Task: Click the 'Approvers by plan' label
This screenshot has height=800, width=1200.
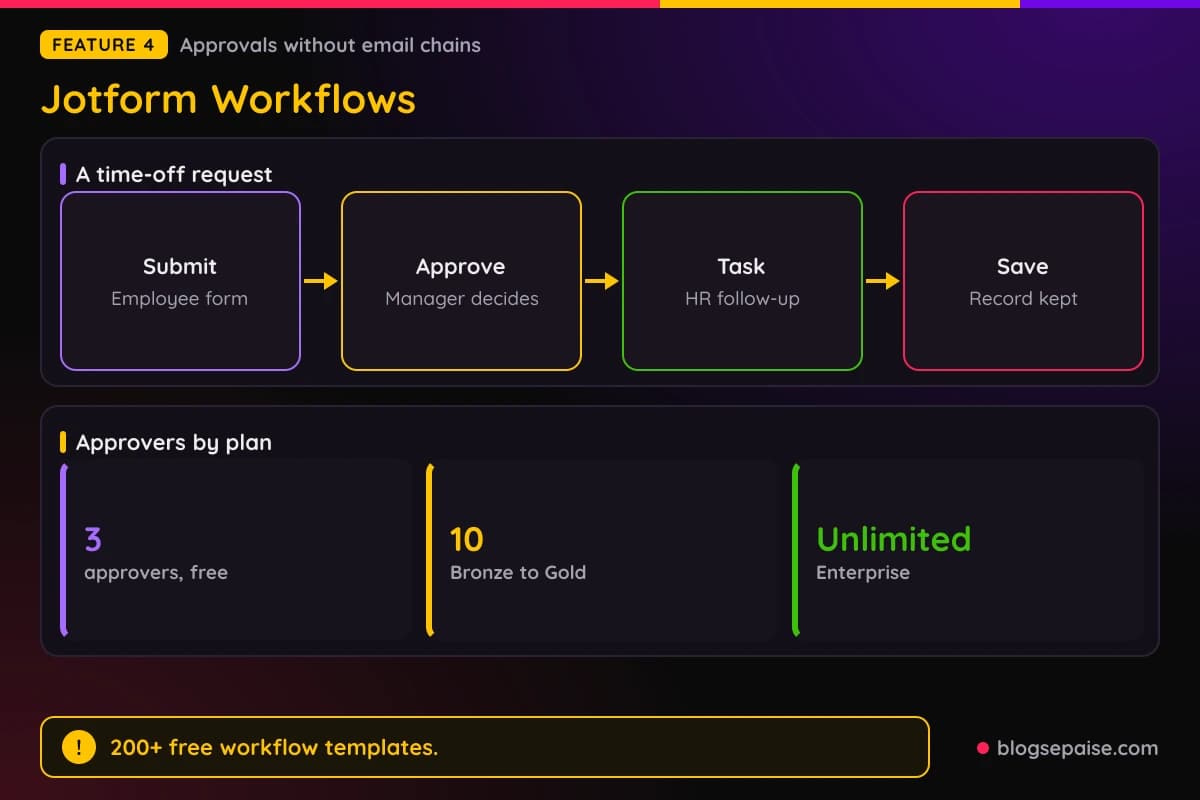Action: coord(174,442)
